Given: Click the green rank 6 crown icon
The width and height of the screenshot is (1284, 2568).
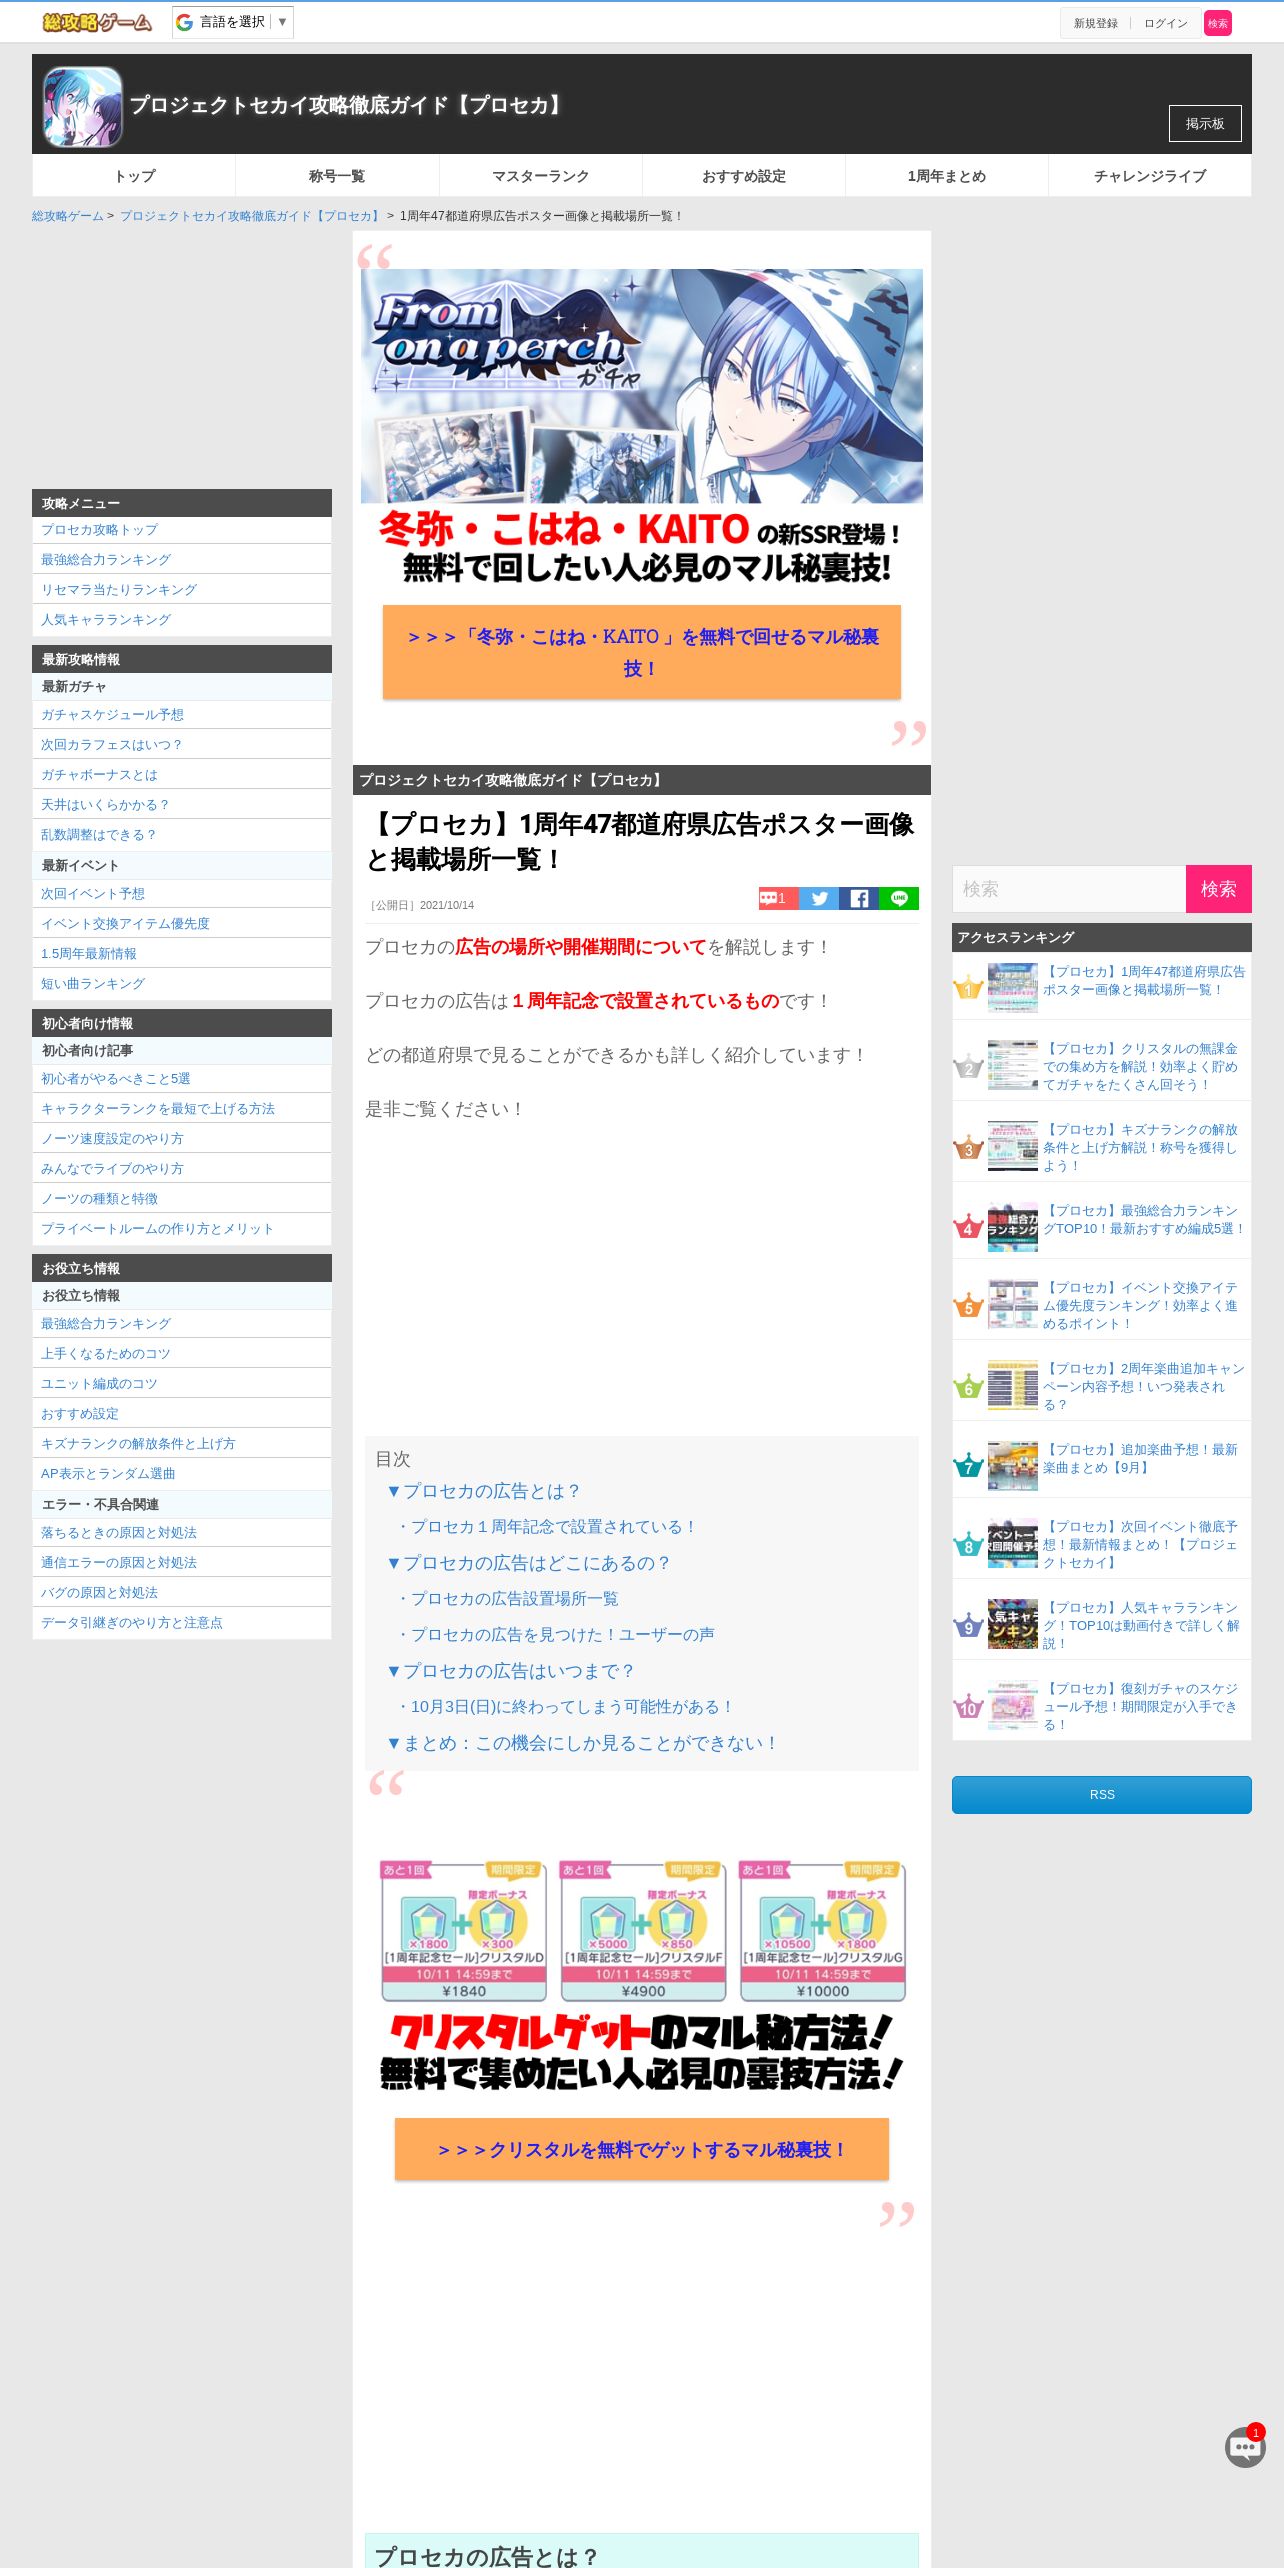Looking at the screenshot, I should 968,1386.
